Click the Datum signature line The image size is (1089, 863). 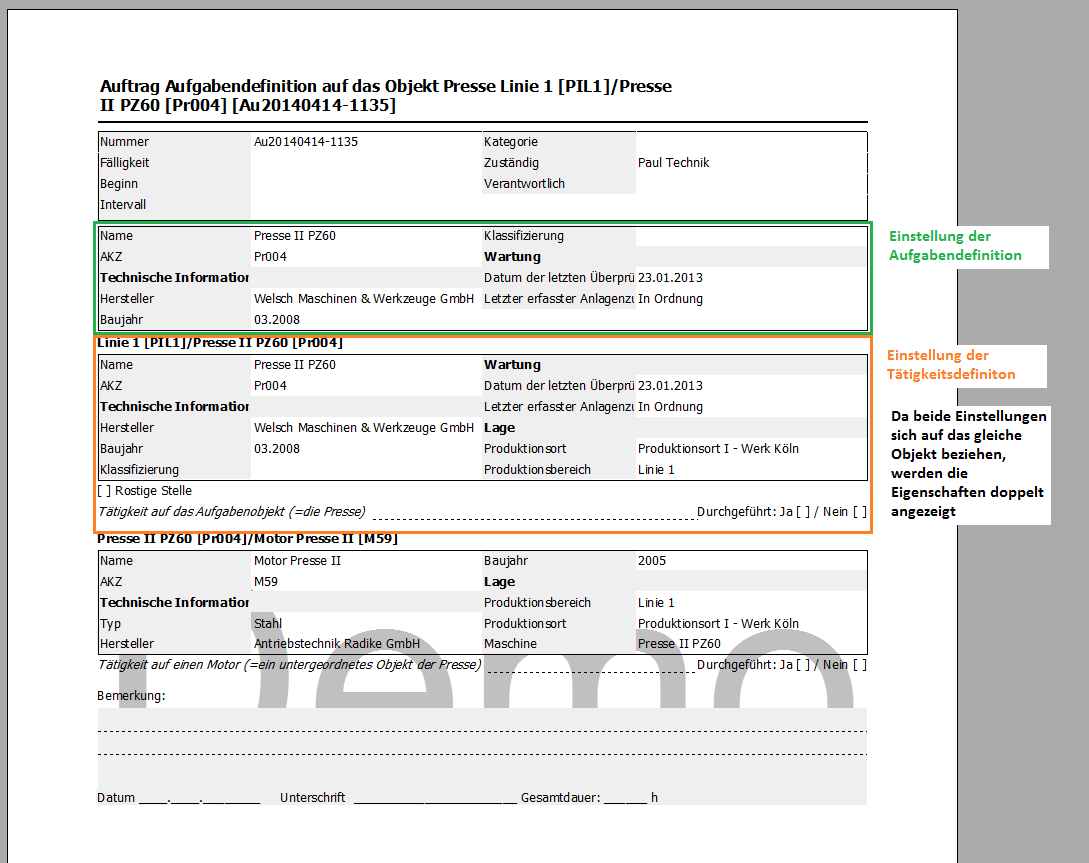click(199, 800)
